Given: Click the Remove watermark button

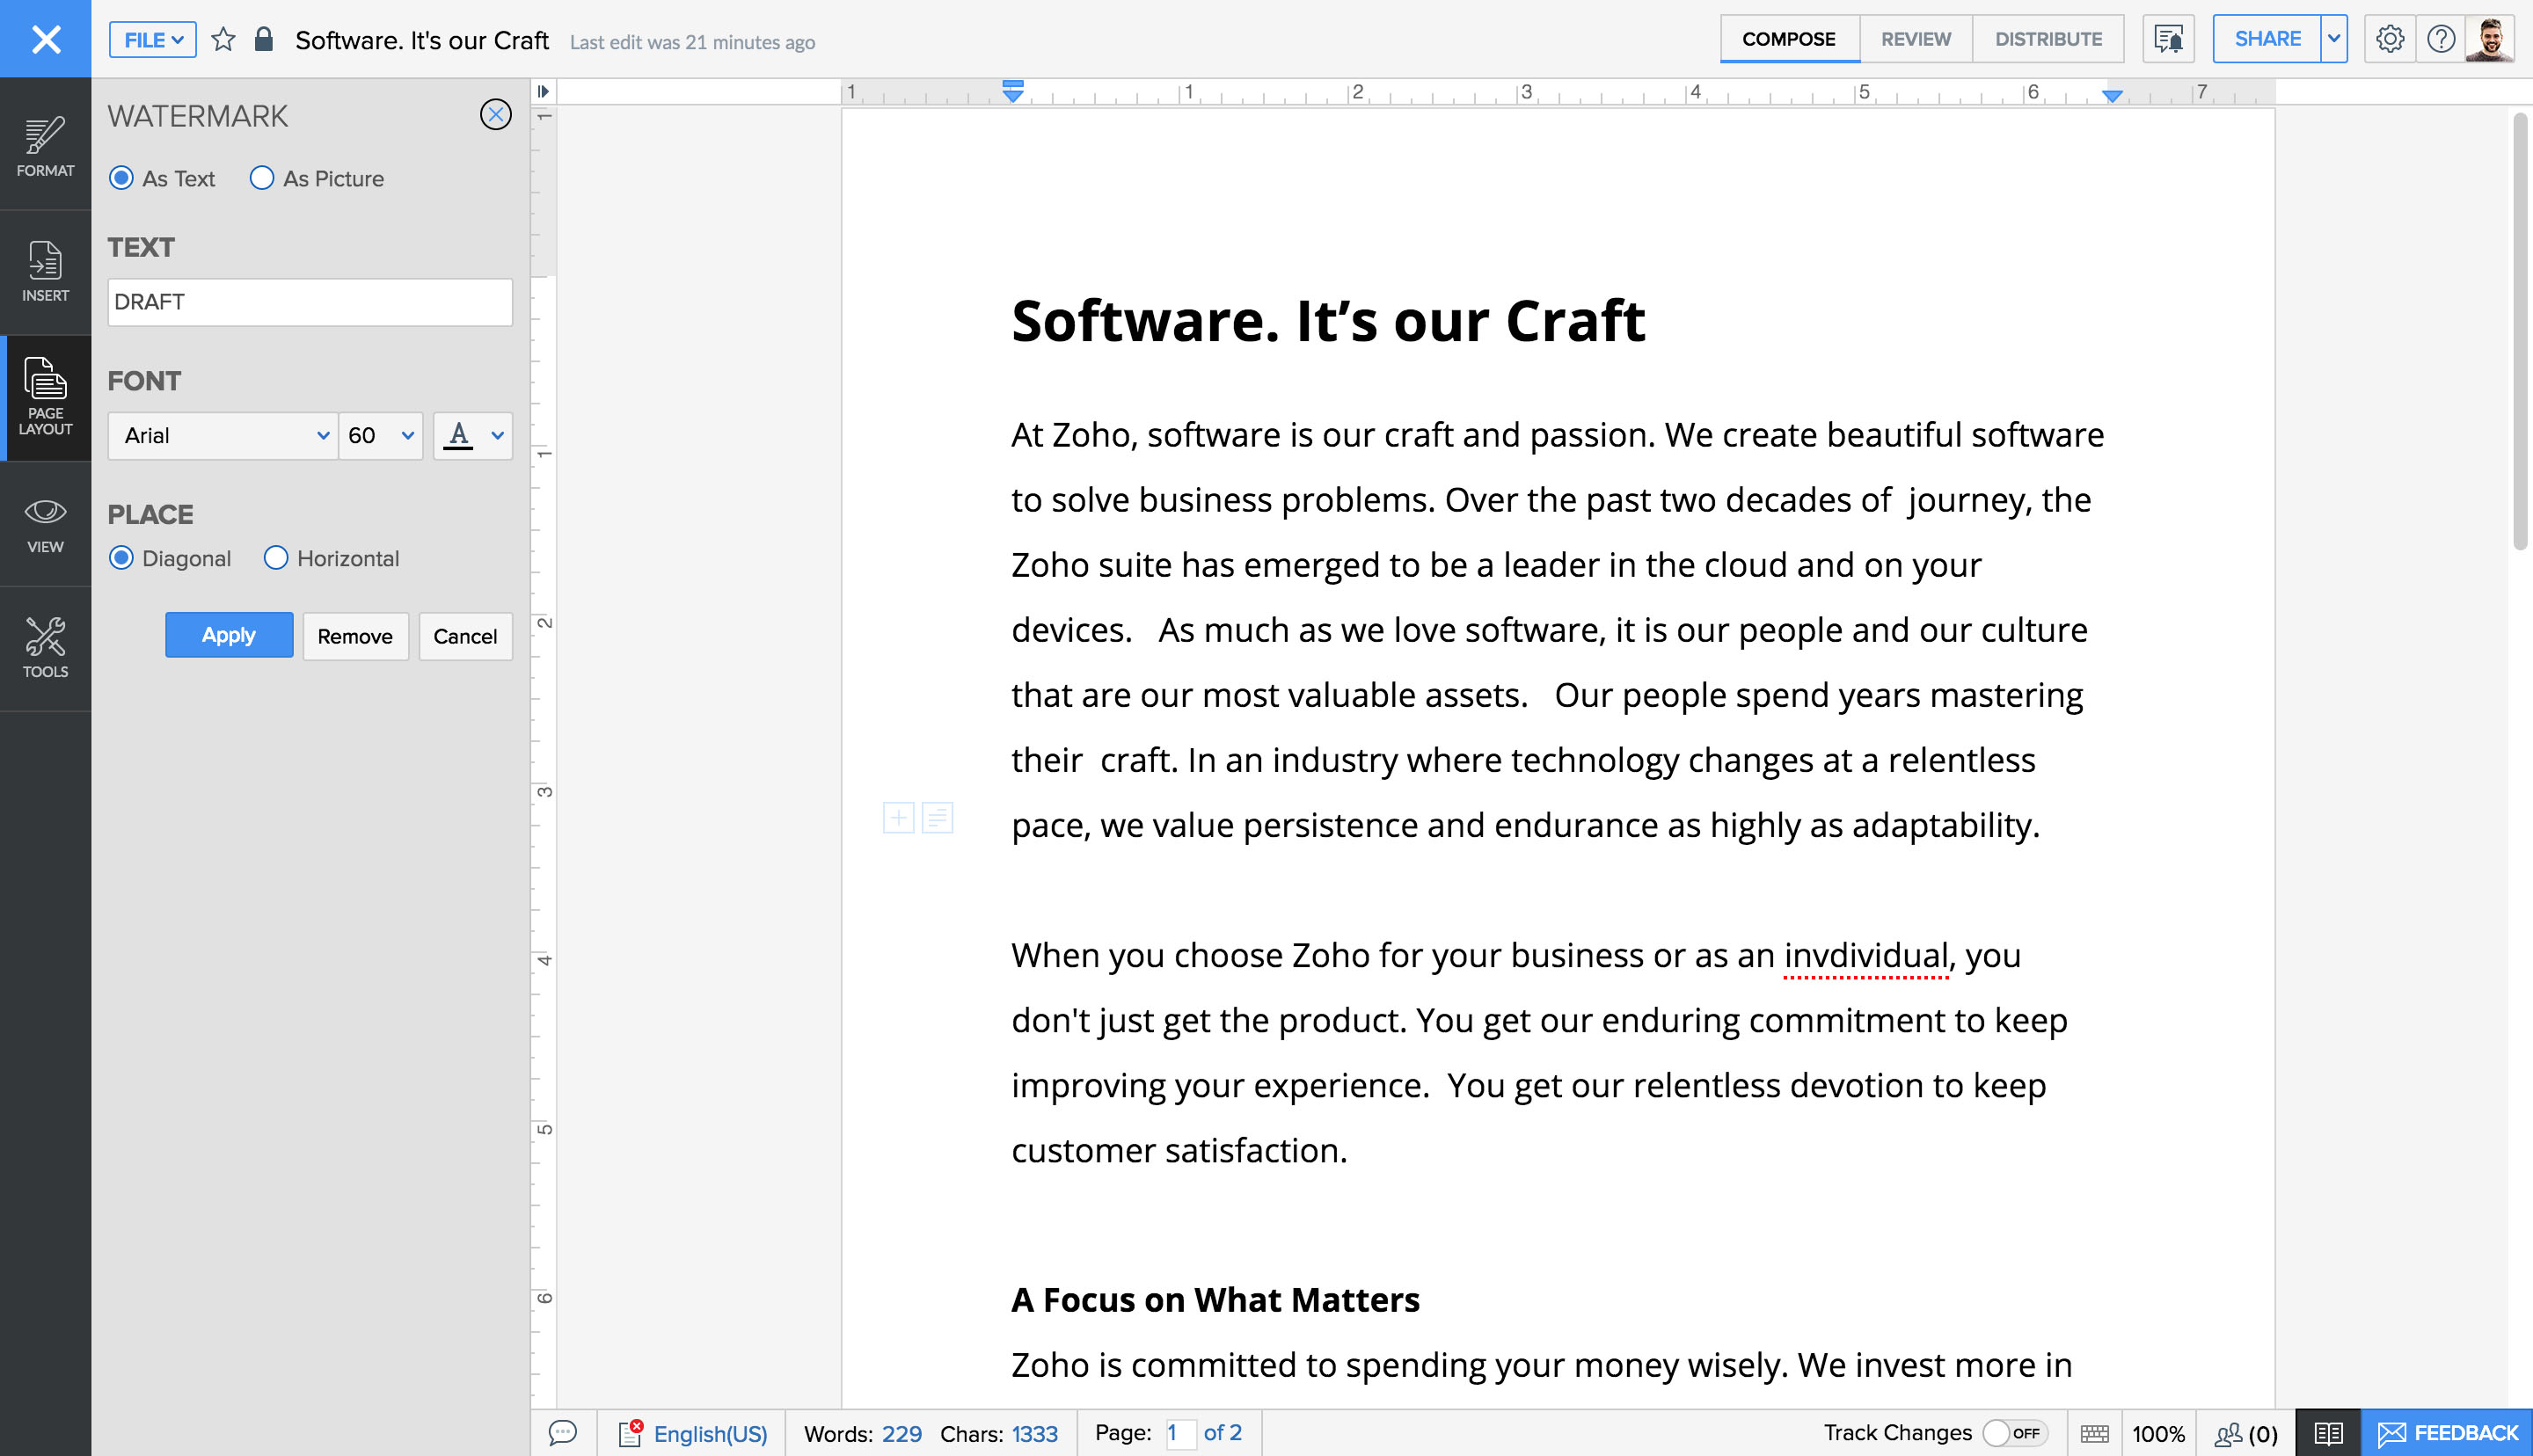Looking at the screenshot, I should point(355,636).
